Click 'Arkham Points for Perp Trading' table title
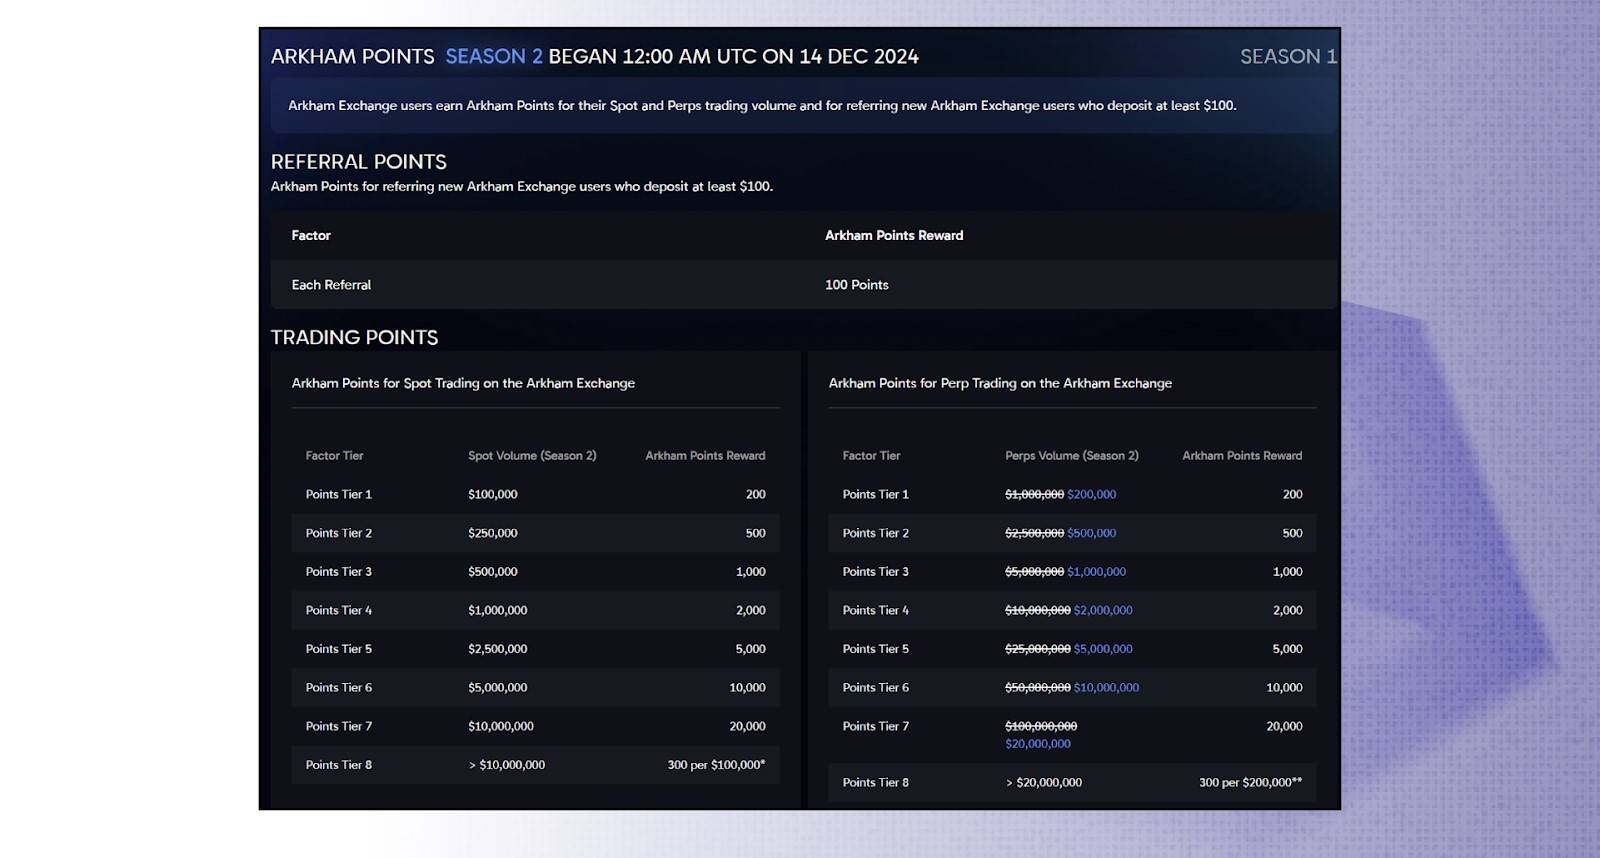 (1000, 384)
